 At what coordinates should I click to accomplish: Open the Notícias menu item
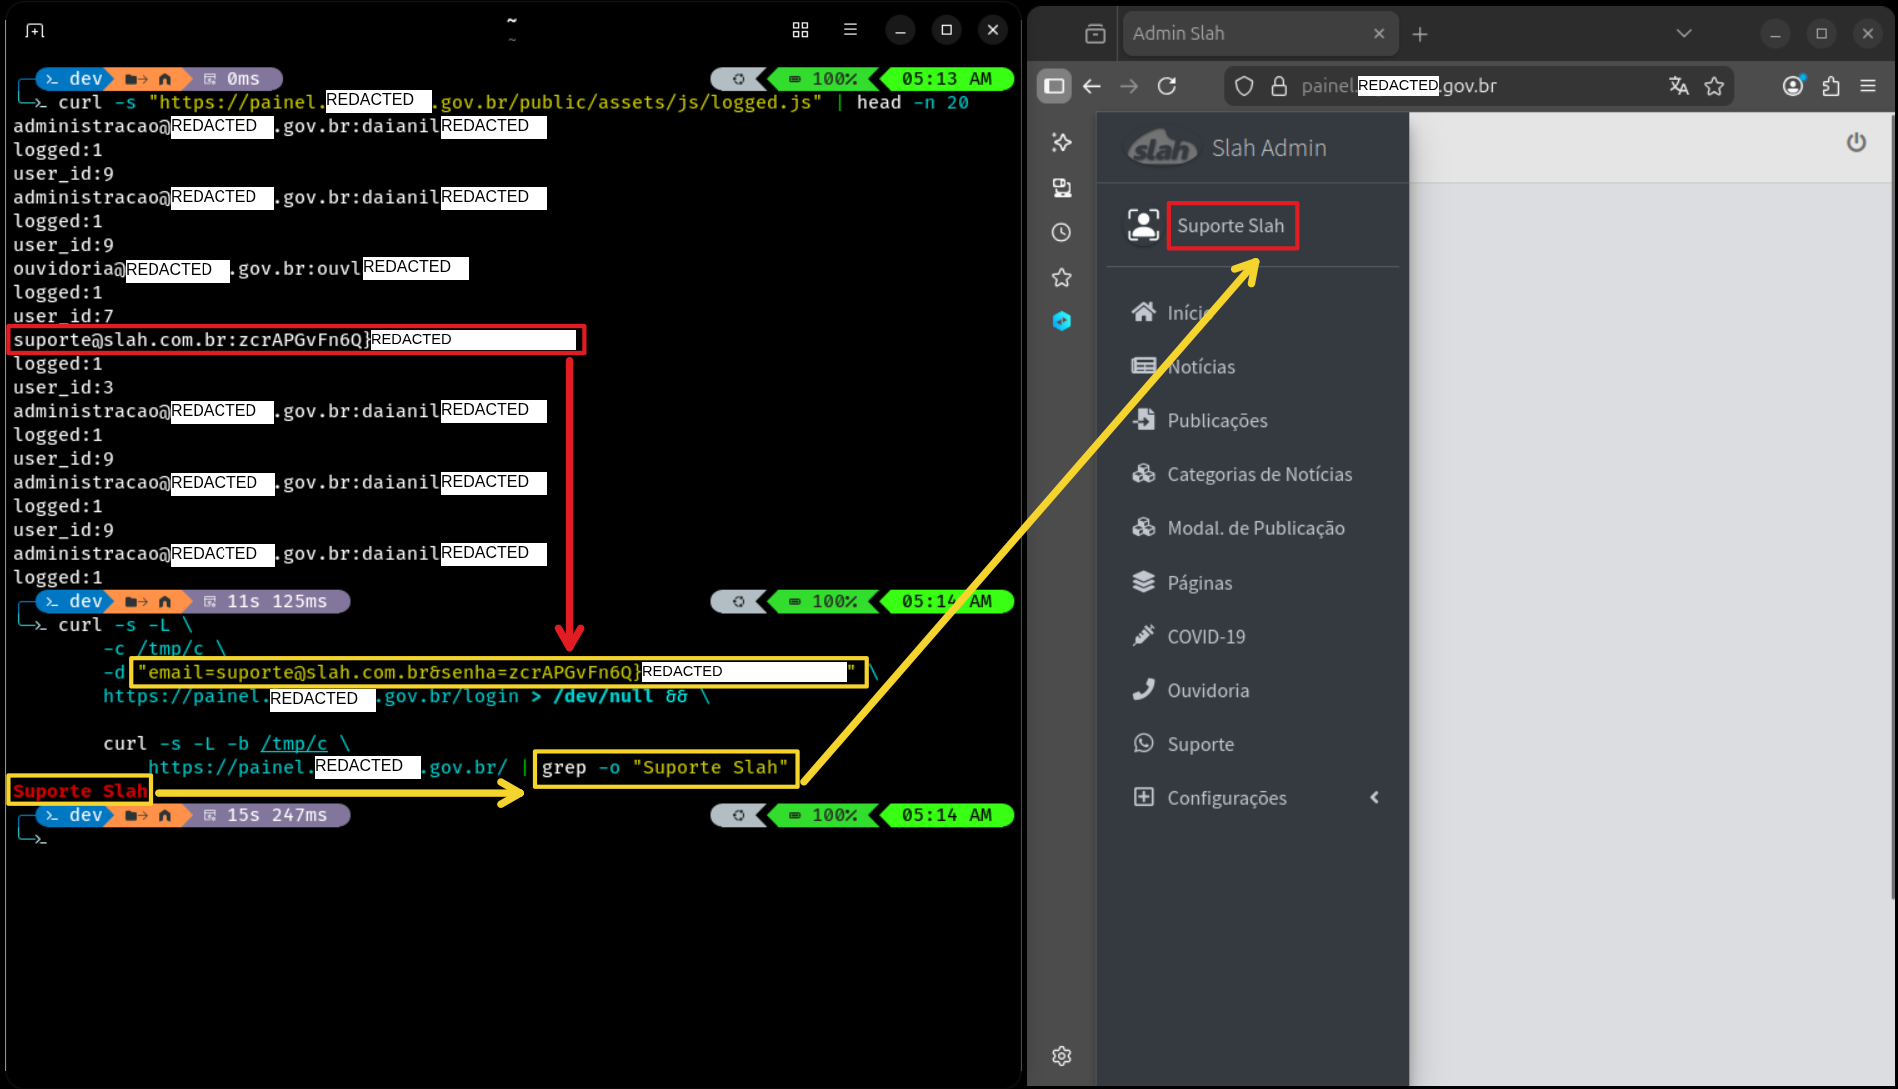(1201, 367)
